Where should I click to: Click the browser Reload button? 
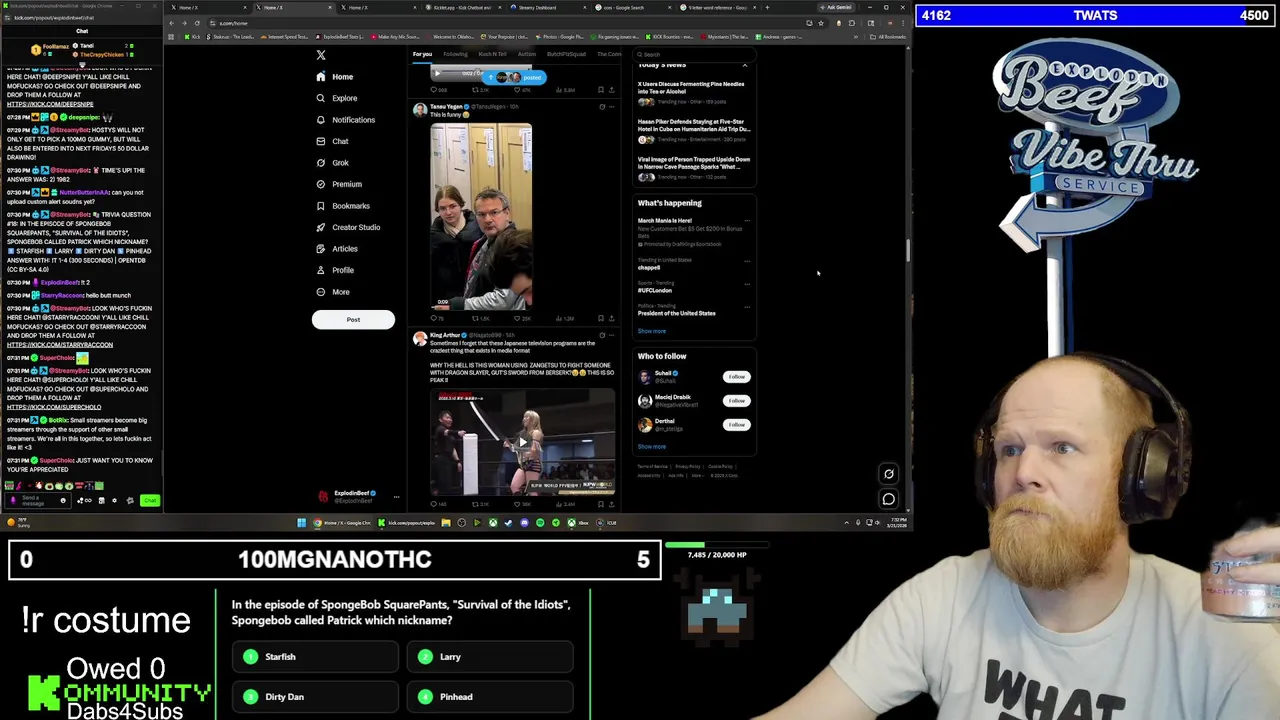pos(197,23)
